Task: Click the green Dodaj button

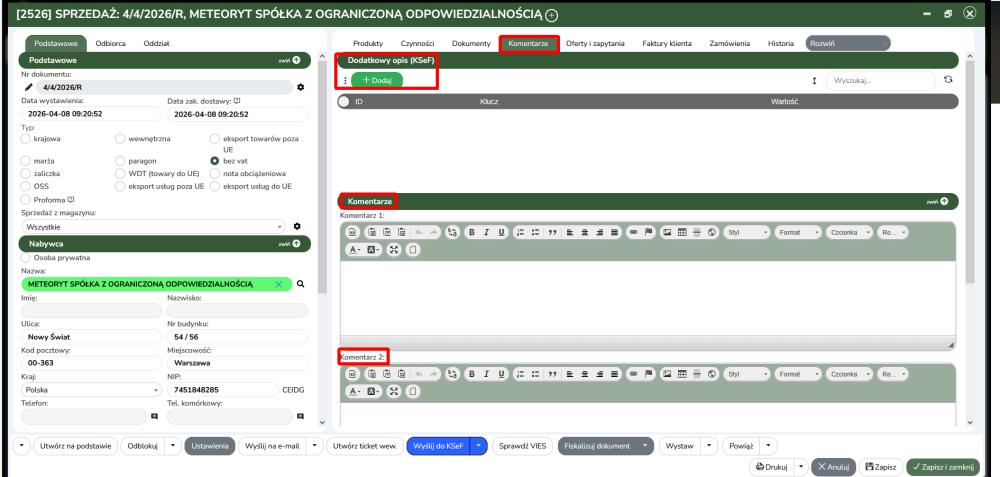Action: pos(377,80)
